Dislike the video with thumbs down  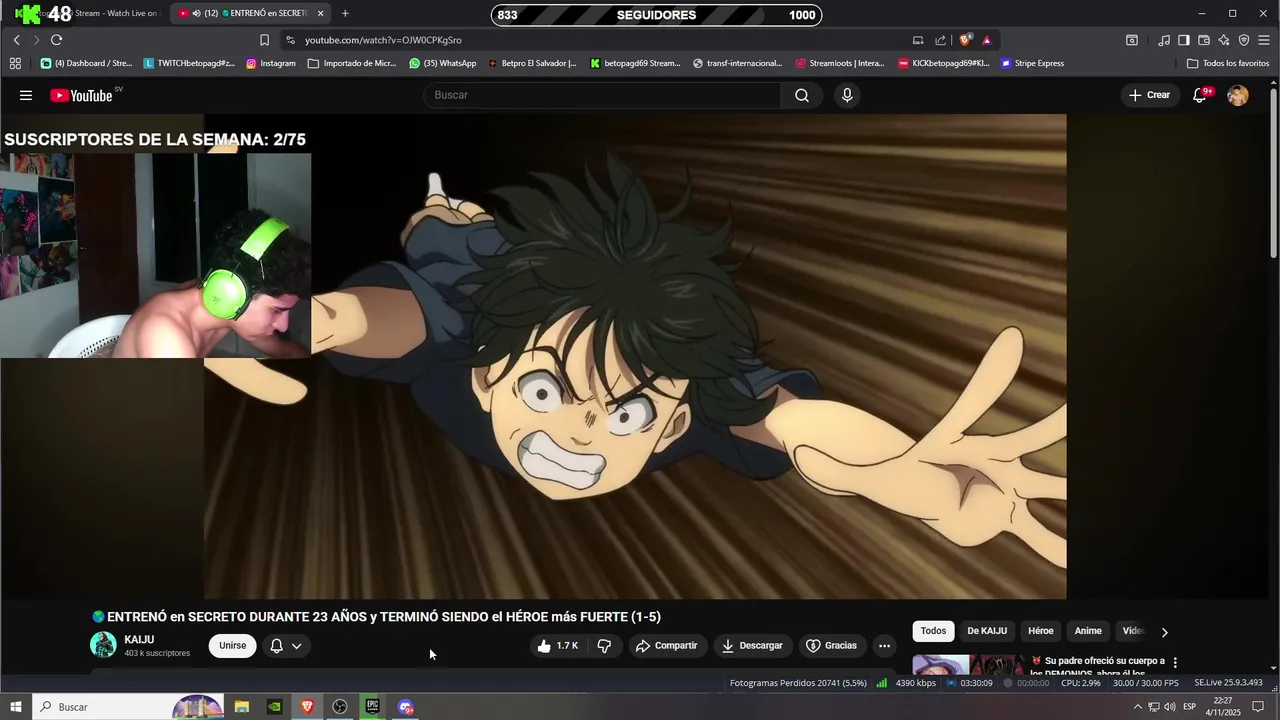(x=604, y=646)
